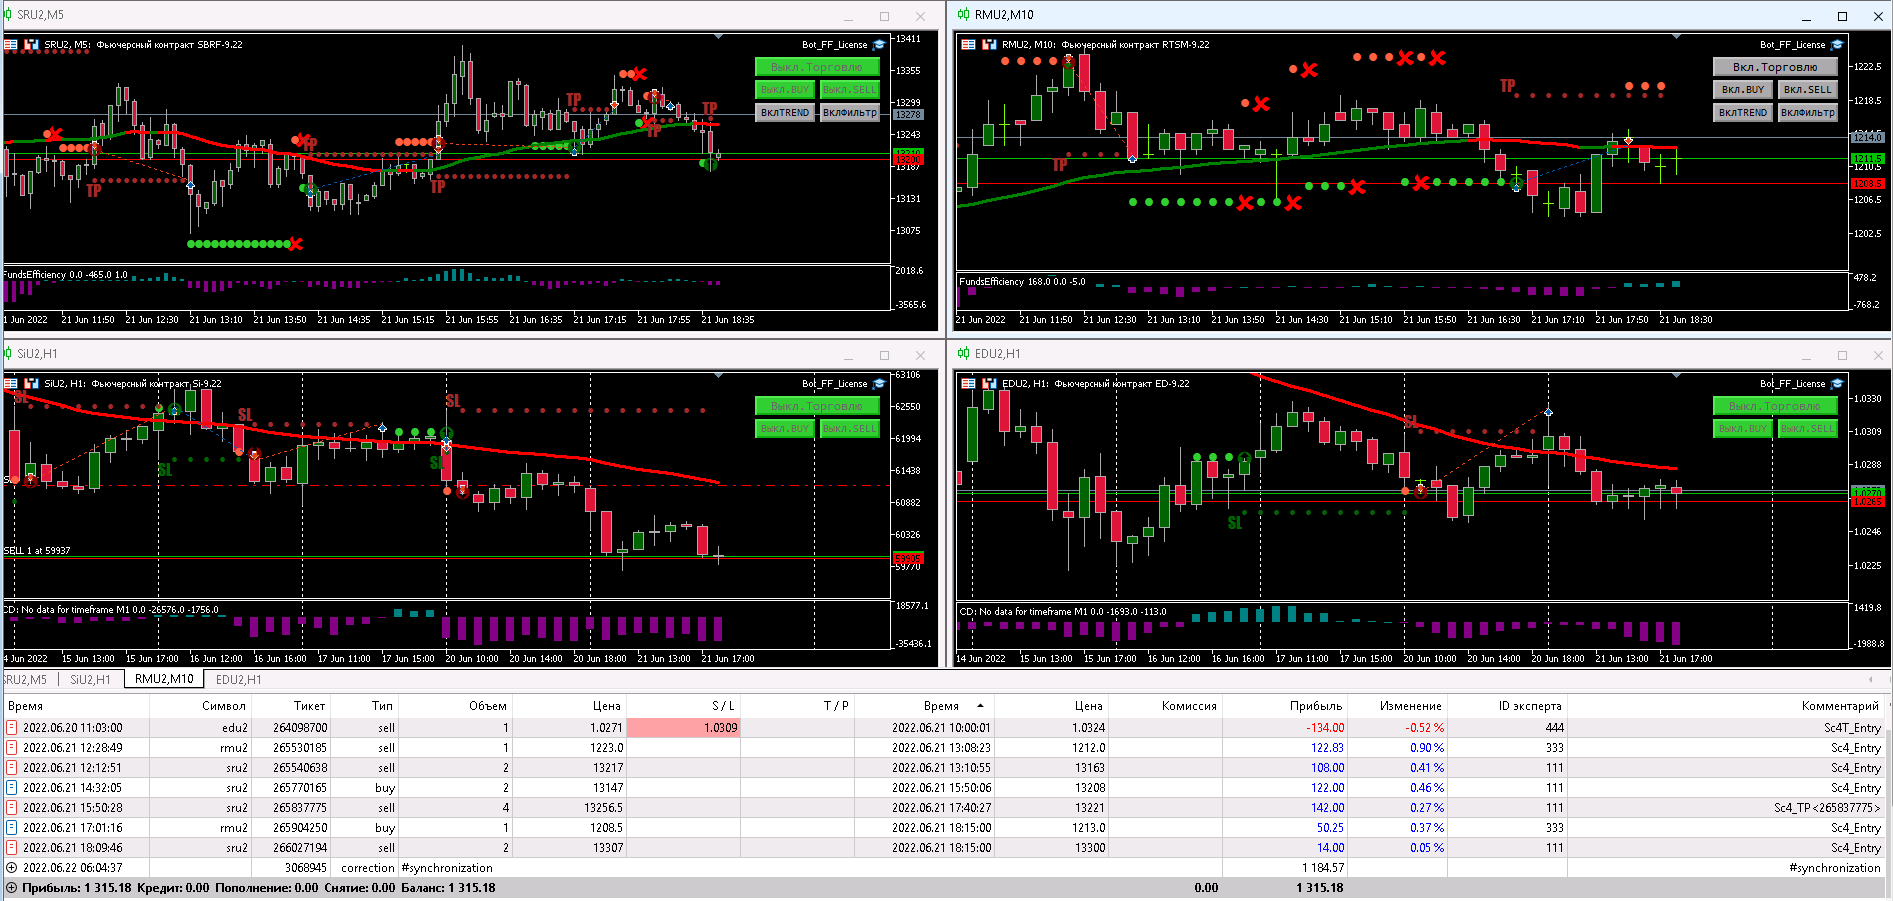The width and height of the screenshot is (1893, 901).
Task: Click the buy icon of the 14:32:05 sru2 deal
Action: [12, 788]
